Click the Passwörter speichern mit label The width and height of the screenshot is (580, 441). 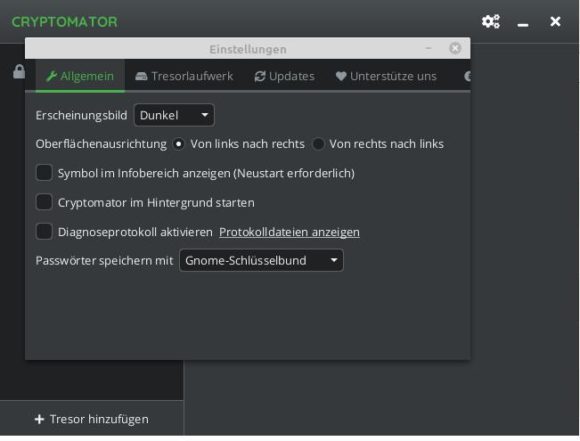coord(104,260)
